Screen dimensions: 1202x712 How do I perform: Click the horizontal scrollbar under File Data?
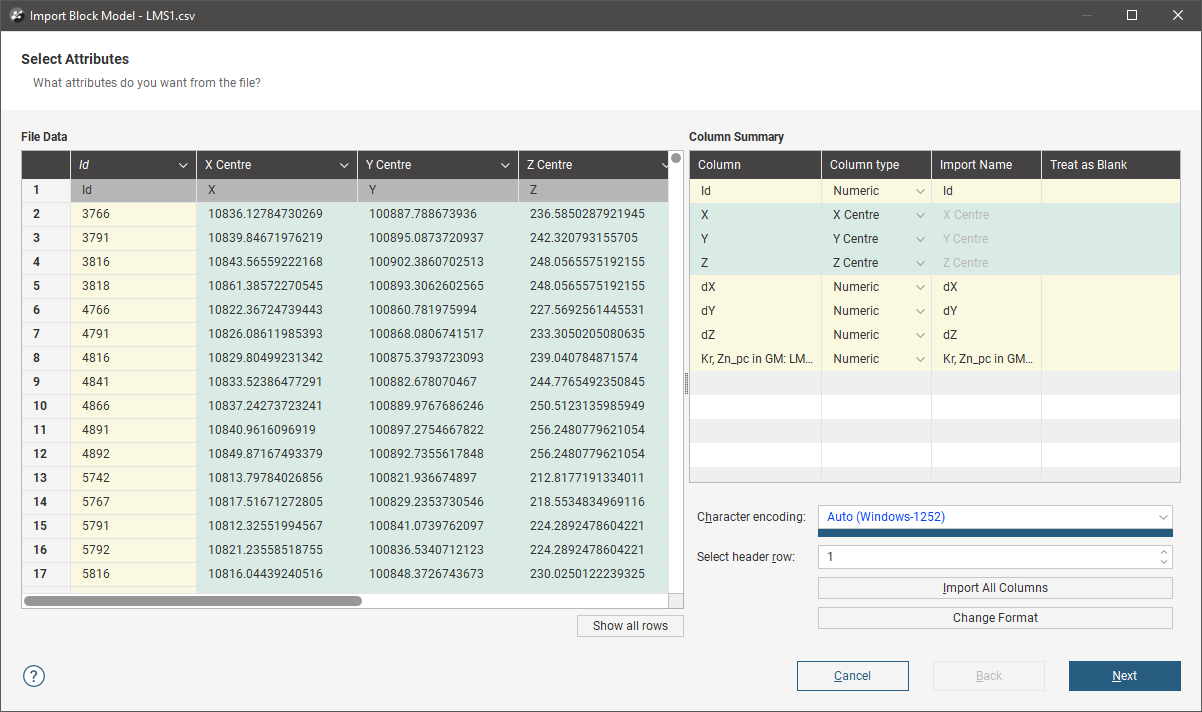click(x=193, y=601)
